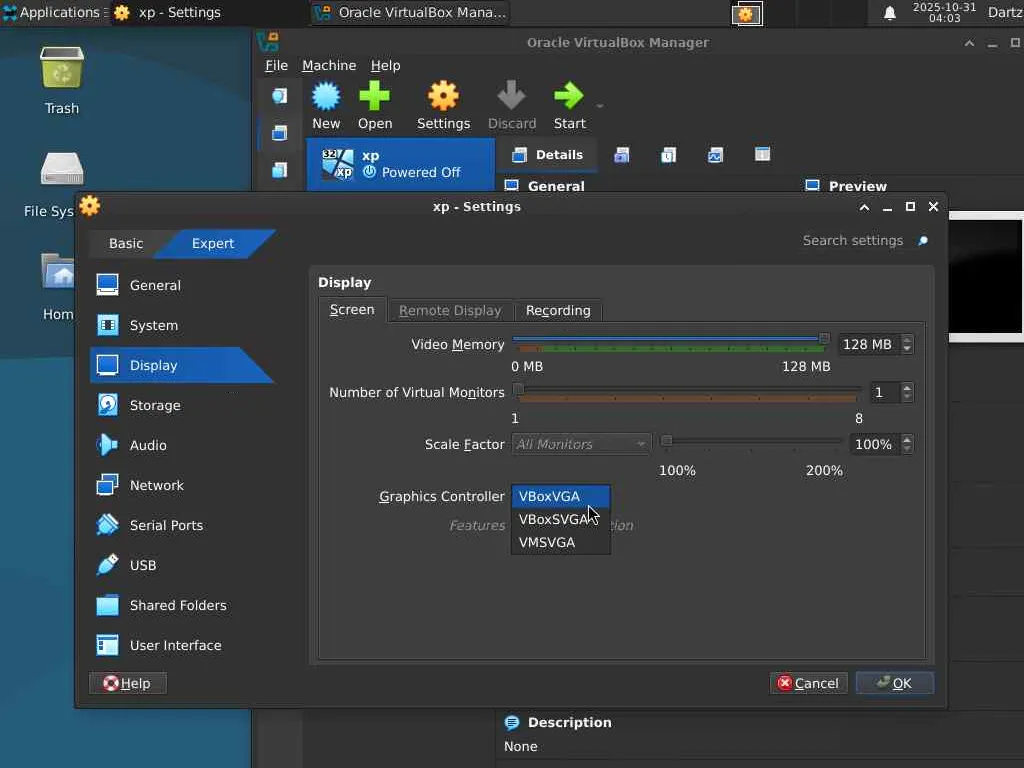Open the Network settings category
This screenshot has width=1024, height=768.
182,485
